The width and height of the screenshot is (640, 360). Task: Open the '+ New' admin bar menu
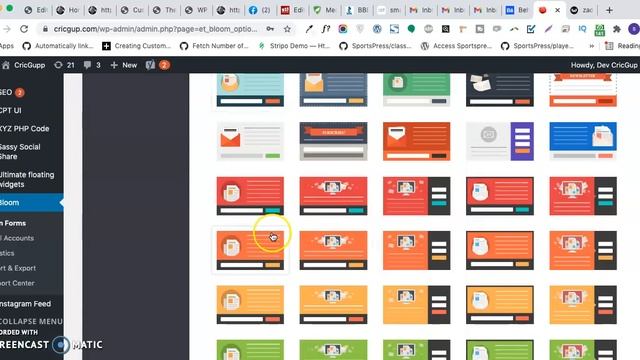point(124,65)
